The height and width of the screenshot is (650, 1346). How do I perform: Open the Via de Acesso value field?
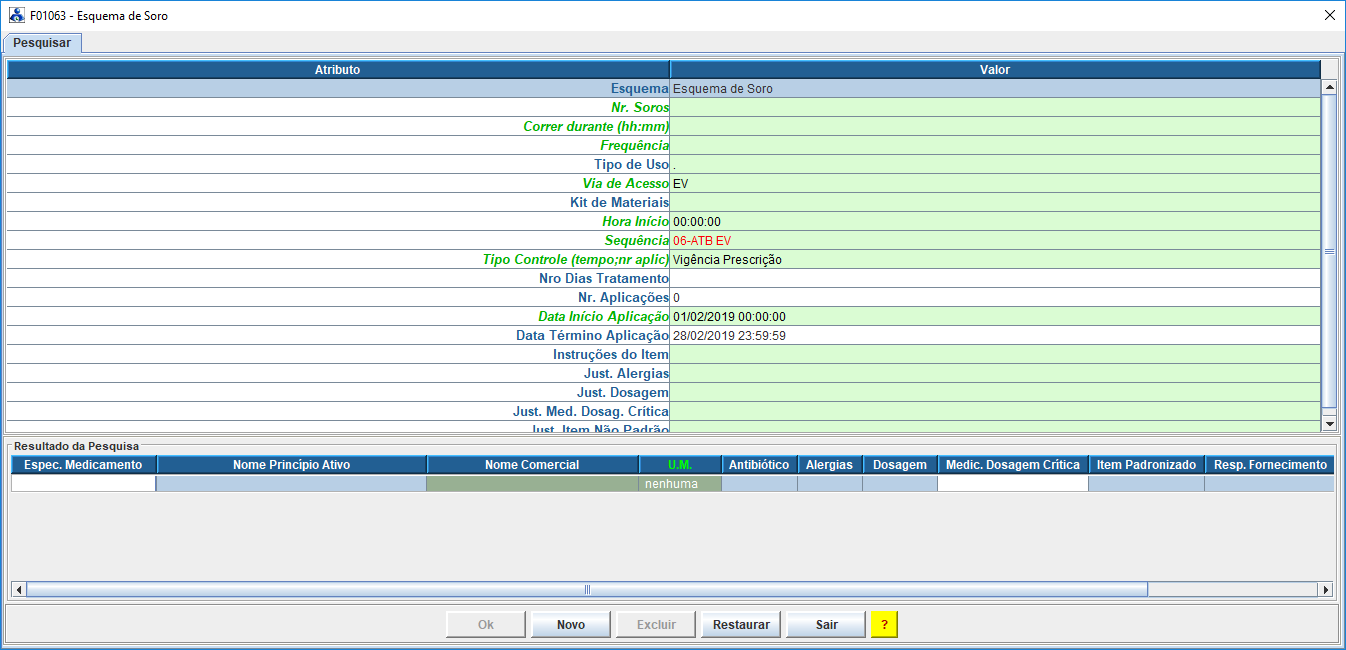[x=995, y=184]
